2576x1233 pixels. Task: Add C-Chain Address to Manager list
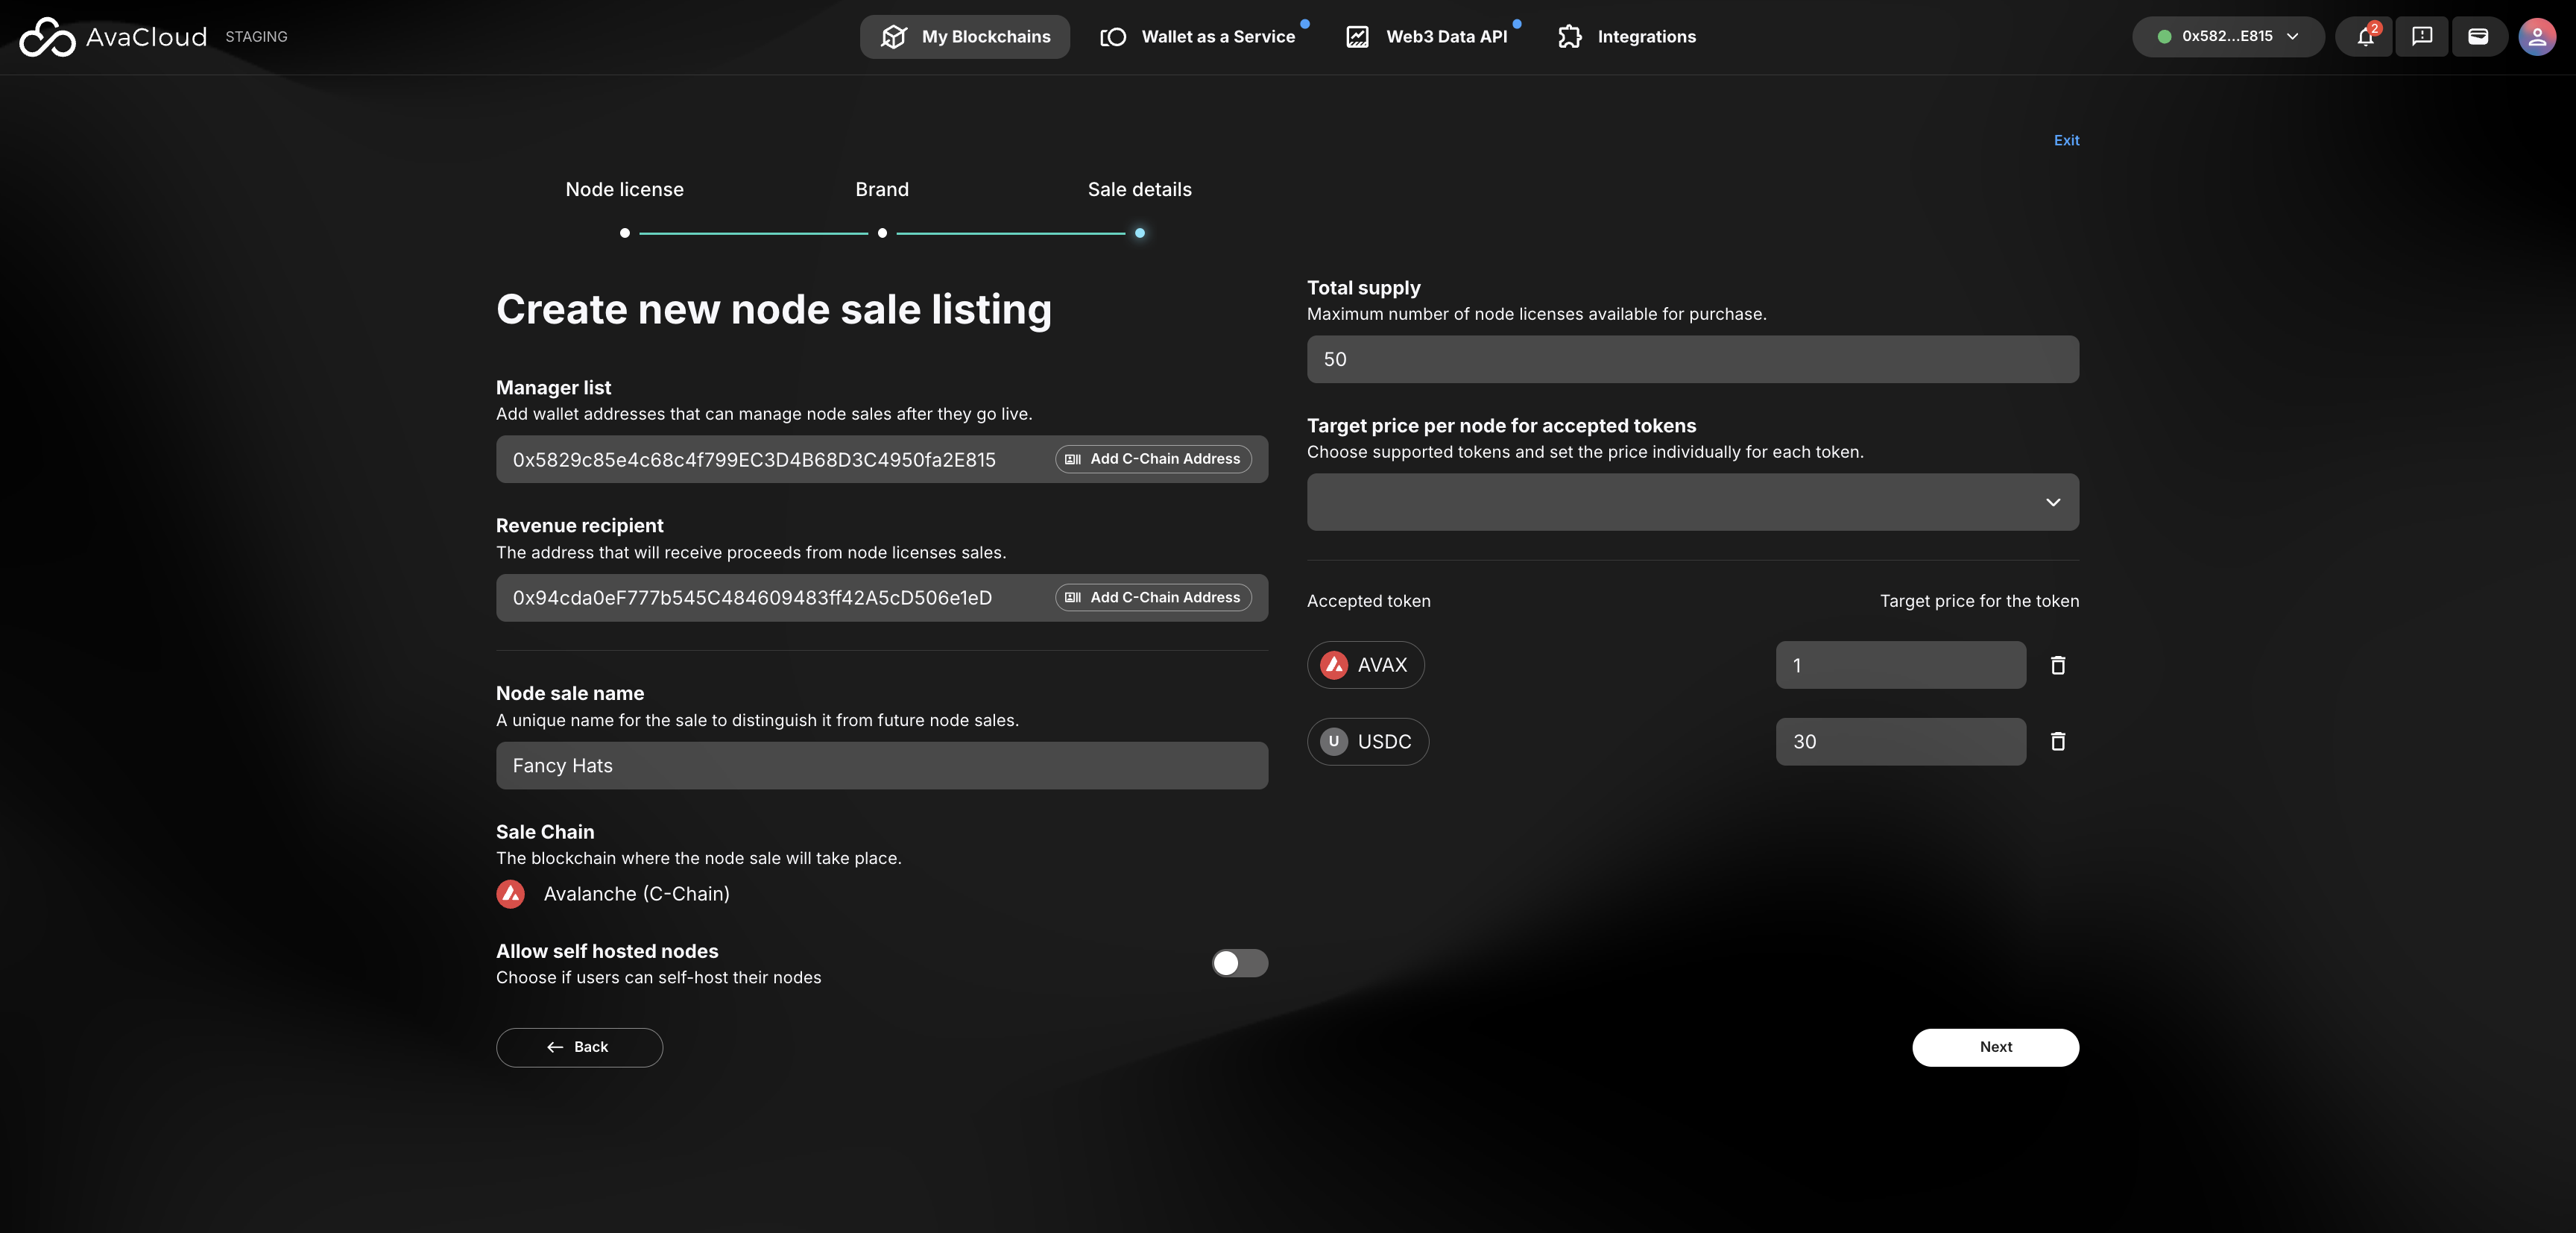1153,459
